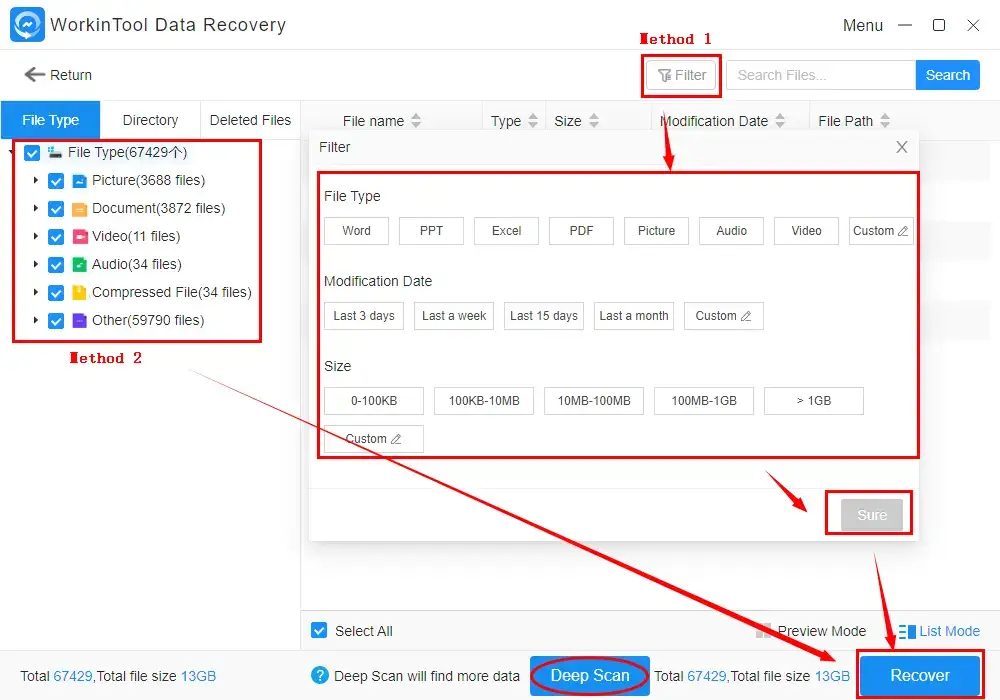Sort by Modification Date arrows
The width and height of the screenshot is (1000, 700).
[780, 120]
